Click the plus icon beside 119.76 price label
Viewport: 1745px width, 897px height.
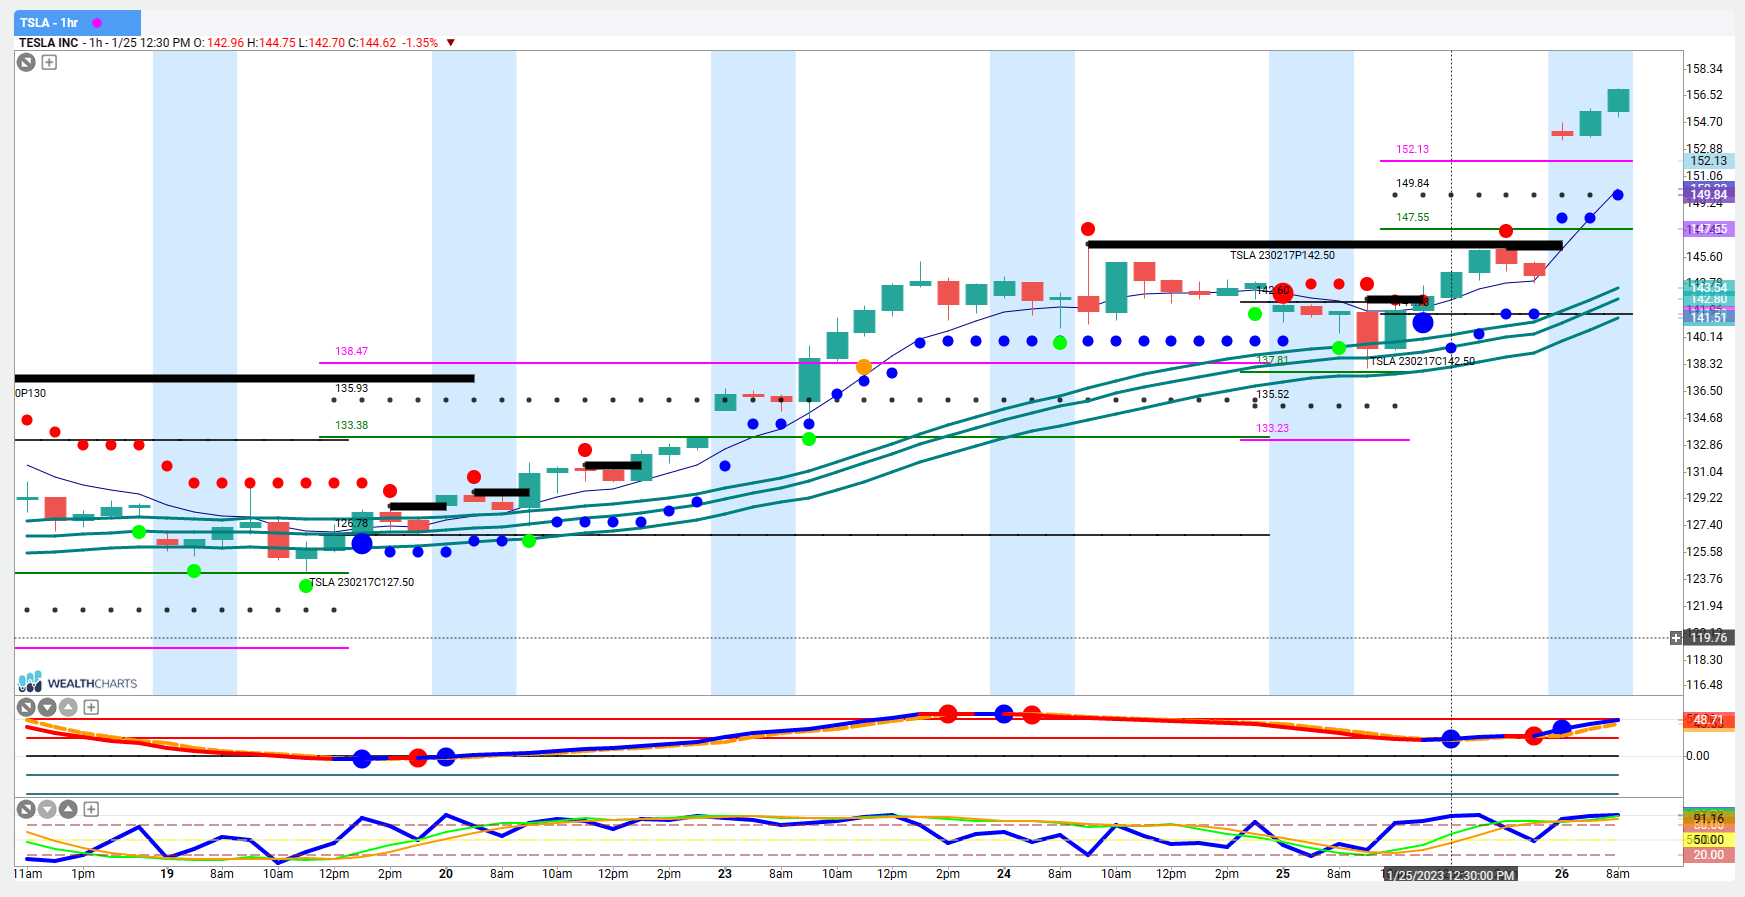1676,638
